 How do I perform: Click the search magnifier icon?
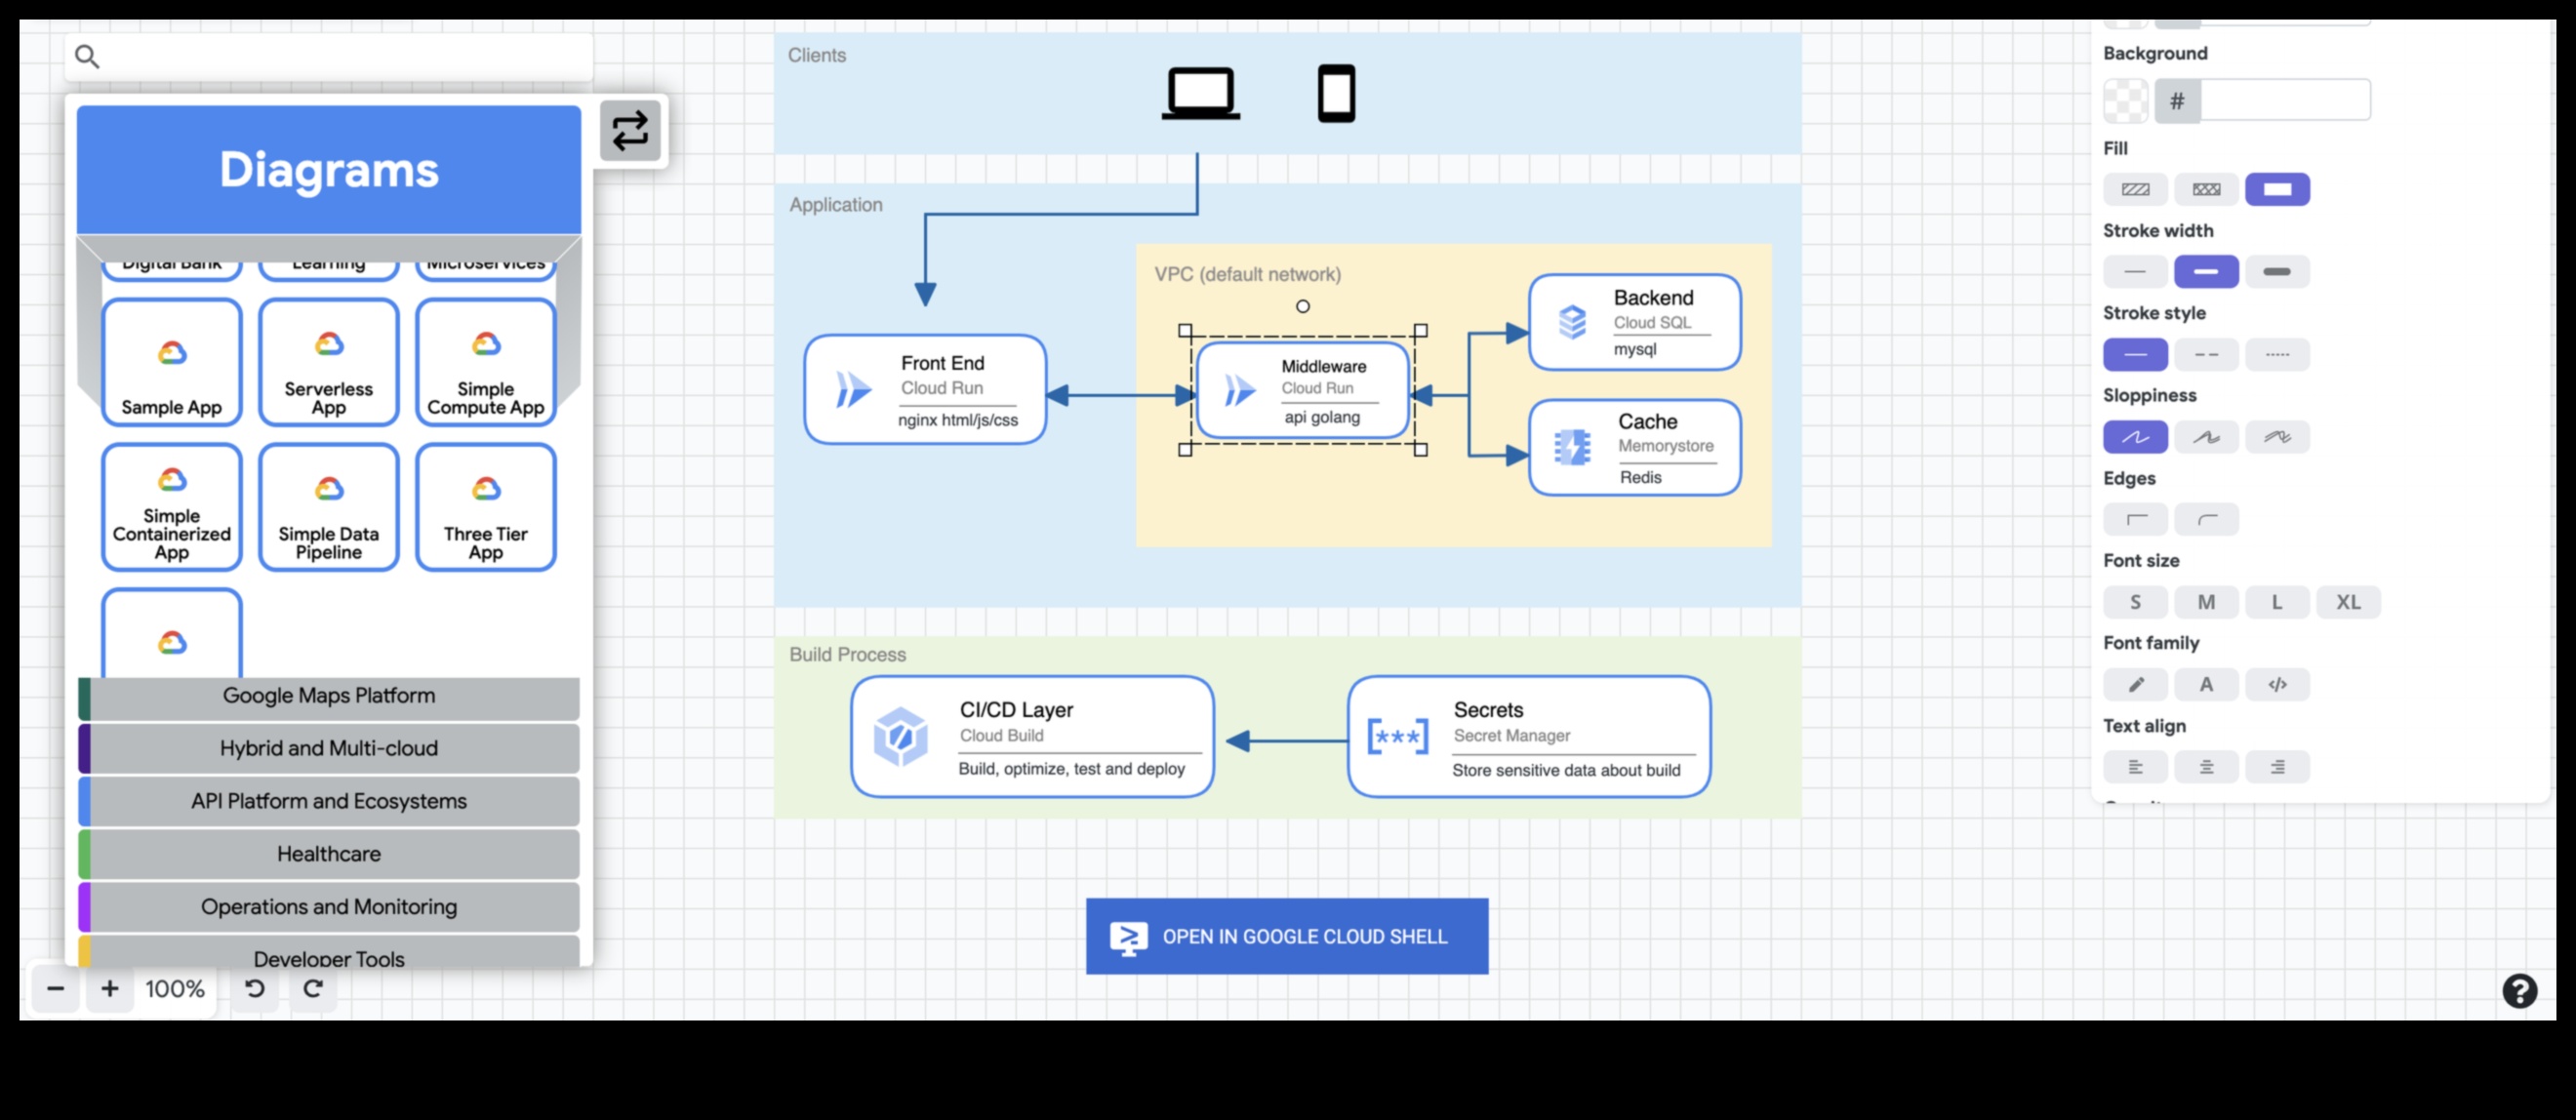[87, 57]
